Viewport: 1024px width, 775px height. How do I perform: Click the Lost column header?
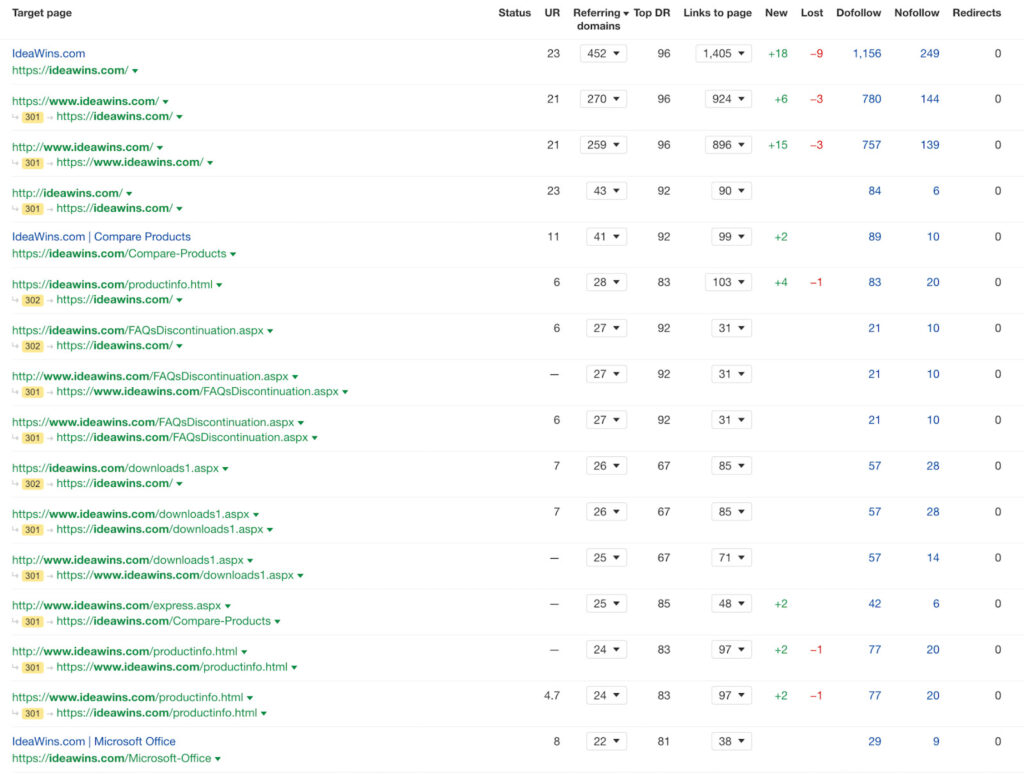point(812,12)
